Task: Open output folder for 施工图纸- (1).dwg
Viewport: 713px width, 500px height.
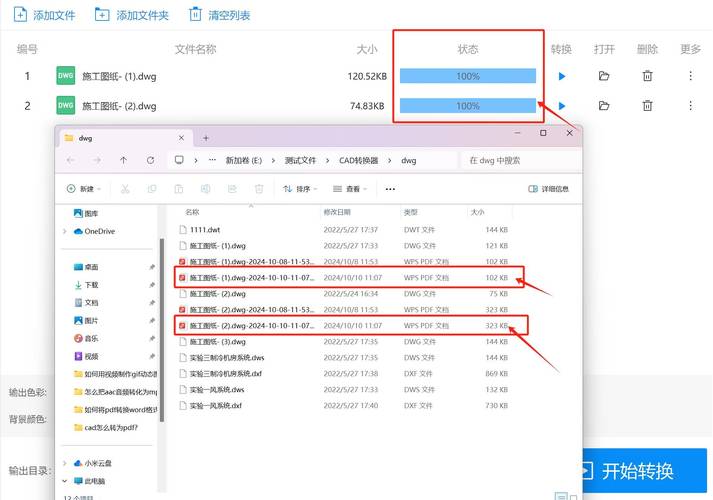Action: pyautogui.click(x=604, y=76)
